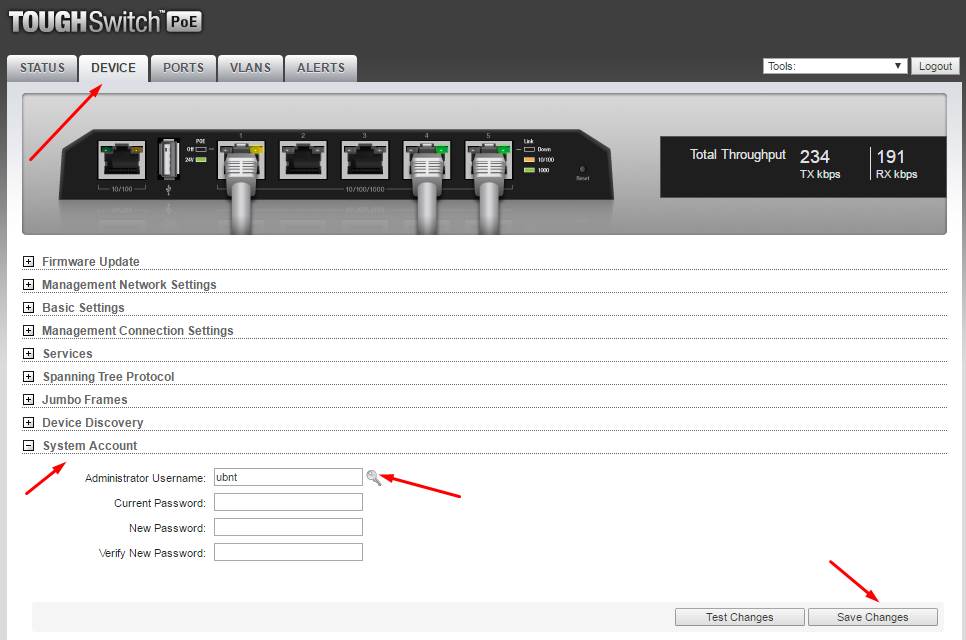The width and height of the screenshot is (966, 640).
Task: Click port 5 on the switch image
Action: coord(488,159)
